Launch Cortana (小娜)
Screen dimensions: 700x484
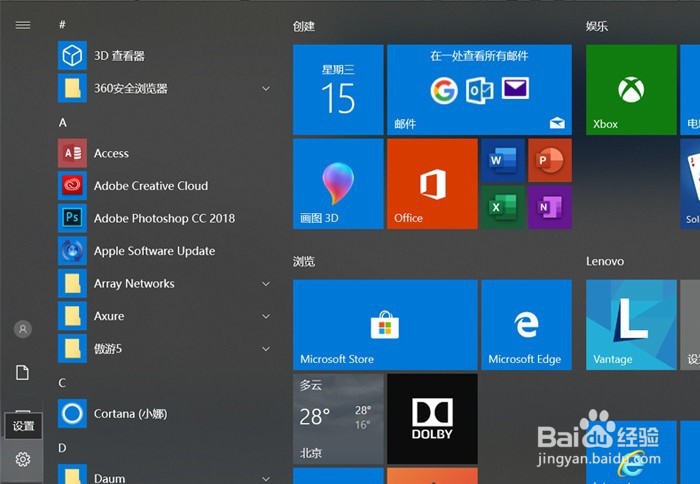(165, 414)
